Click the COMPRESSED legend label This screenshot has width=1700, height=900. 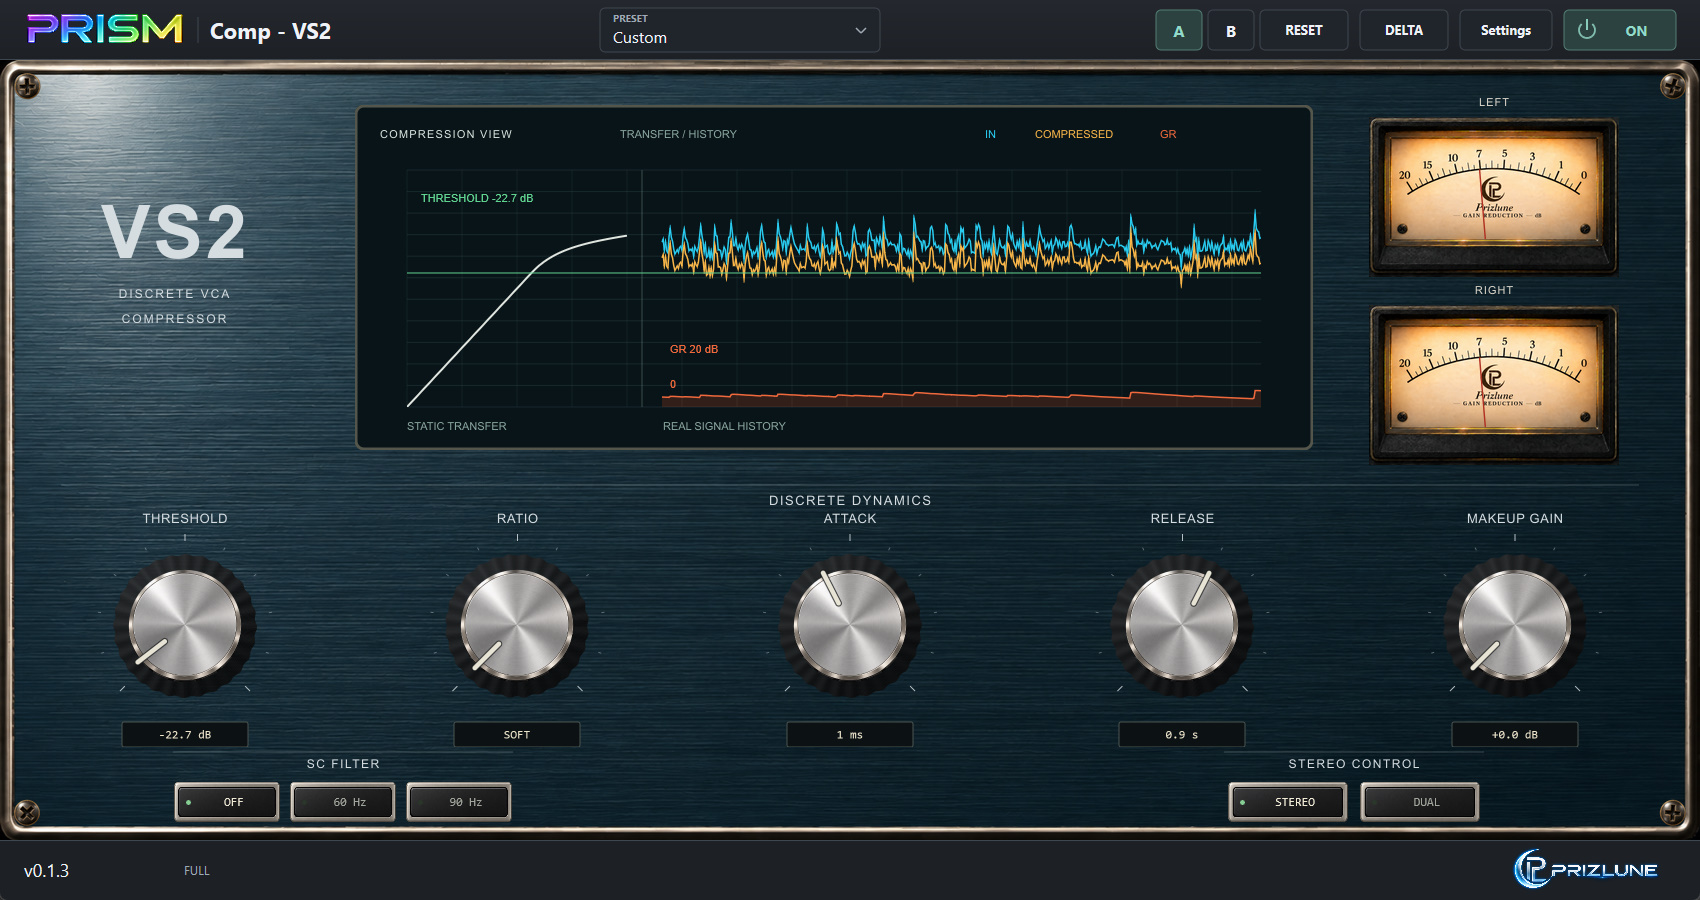click(1074, 134)
